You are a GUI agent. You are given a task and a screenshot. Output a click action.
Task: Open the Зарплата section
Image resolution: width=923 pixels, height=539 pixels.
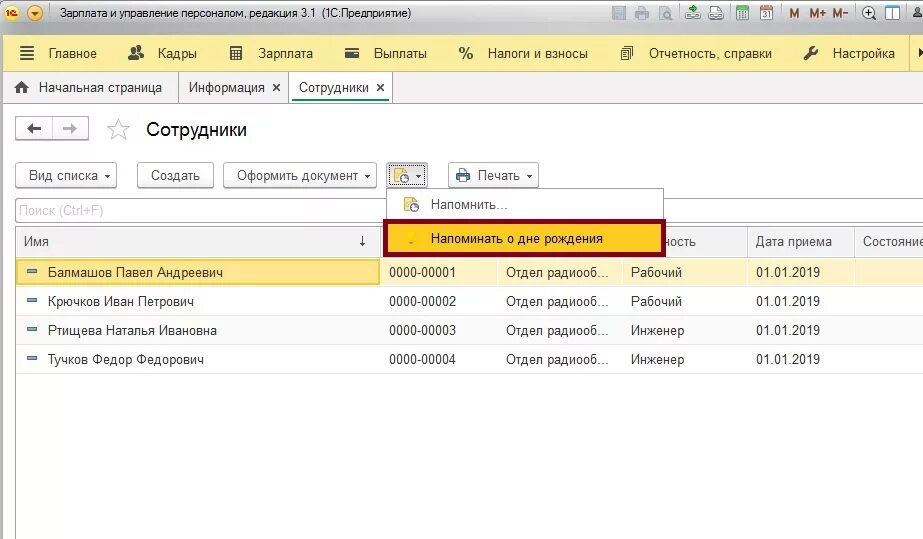click(x=271, y=54)
